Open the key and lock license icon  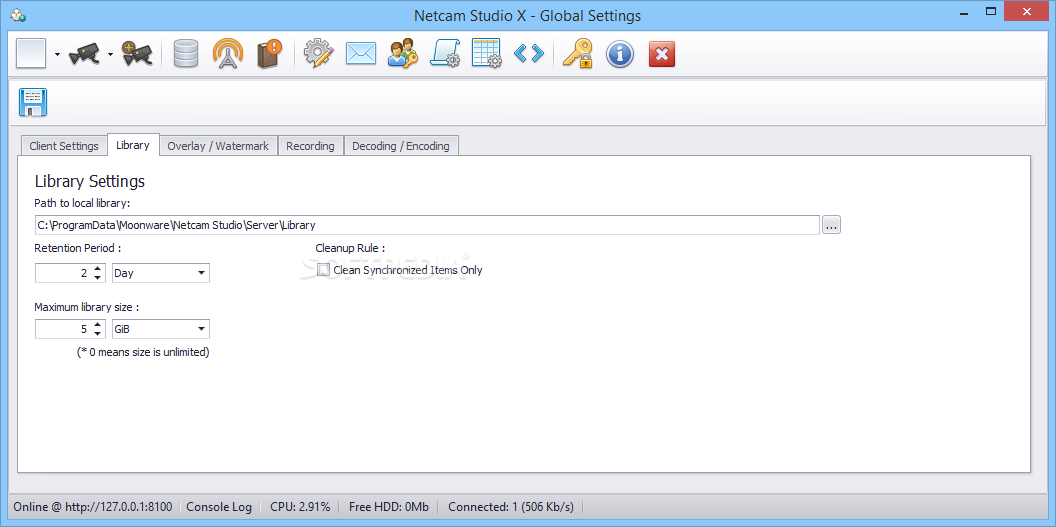(578, 54)
